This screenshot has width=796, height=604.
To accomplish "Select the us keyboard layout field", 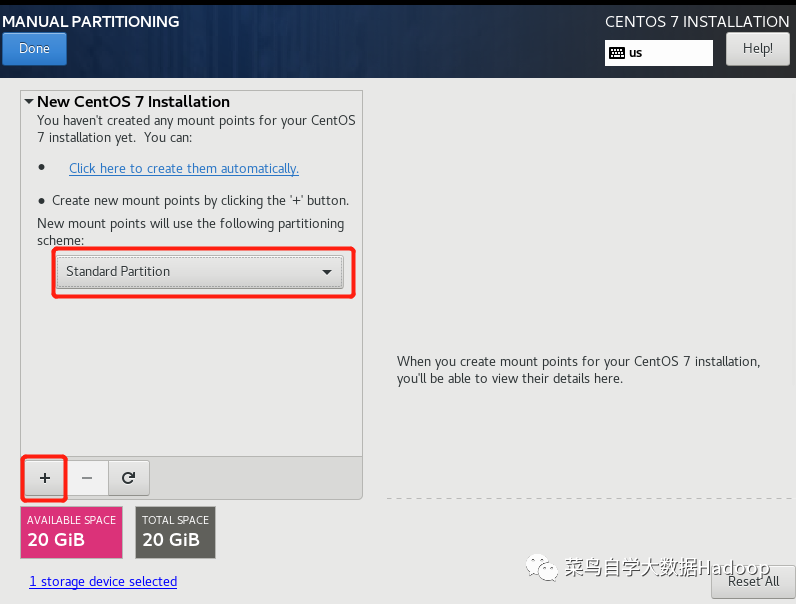I will click(x=658, y=53).
